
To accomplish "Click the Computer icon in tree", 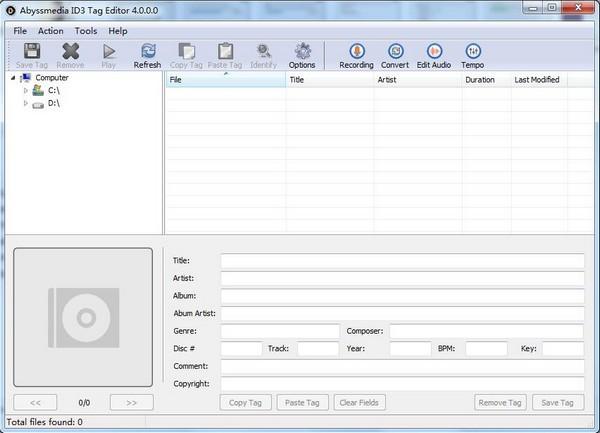I will click(25, 78).
